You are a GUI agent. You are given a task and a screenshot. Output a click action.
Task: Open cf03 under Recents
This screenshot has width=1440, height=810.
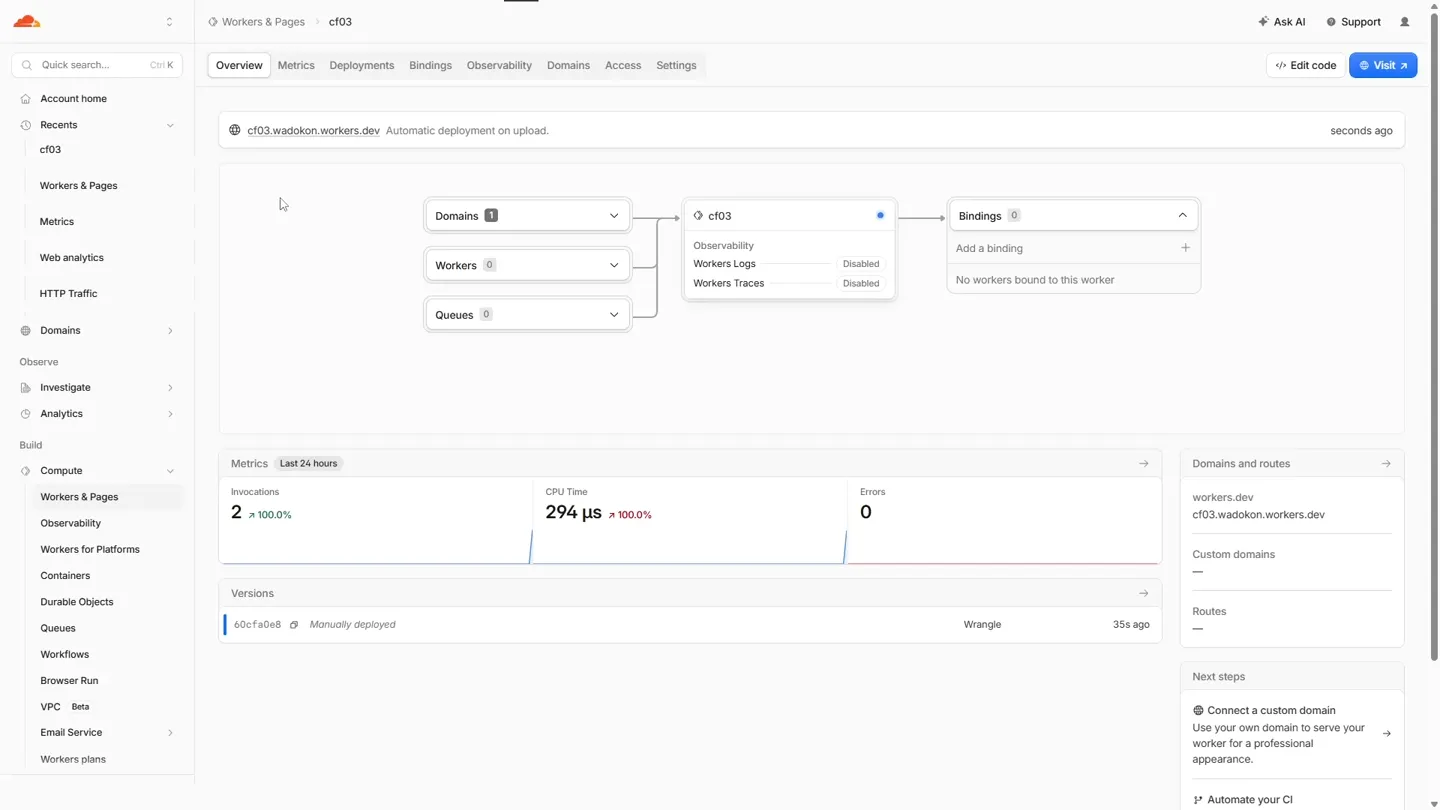(50, 150)
